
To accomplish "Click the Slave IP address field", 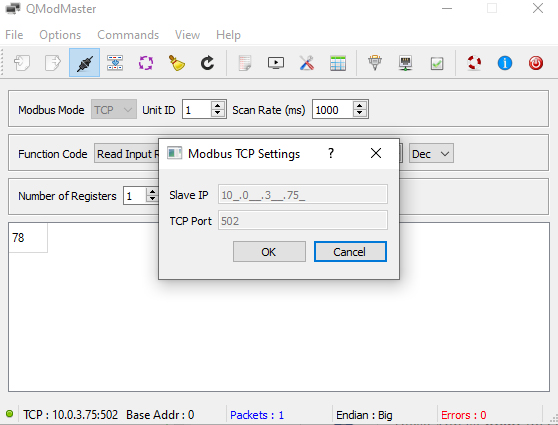I will point(303,194).
